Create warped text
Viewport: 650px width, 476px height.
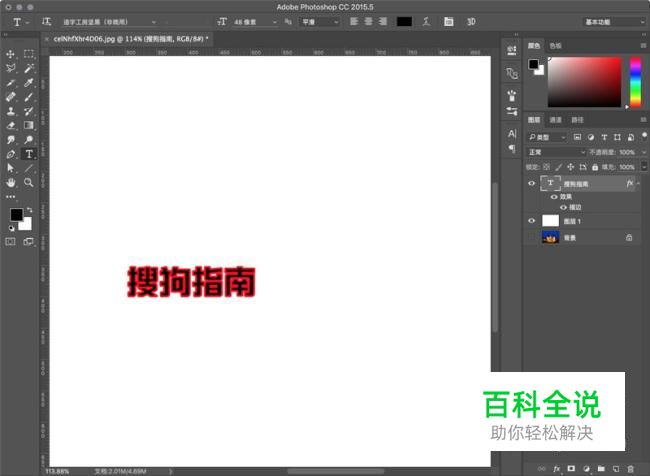426,22
